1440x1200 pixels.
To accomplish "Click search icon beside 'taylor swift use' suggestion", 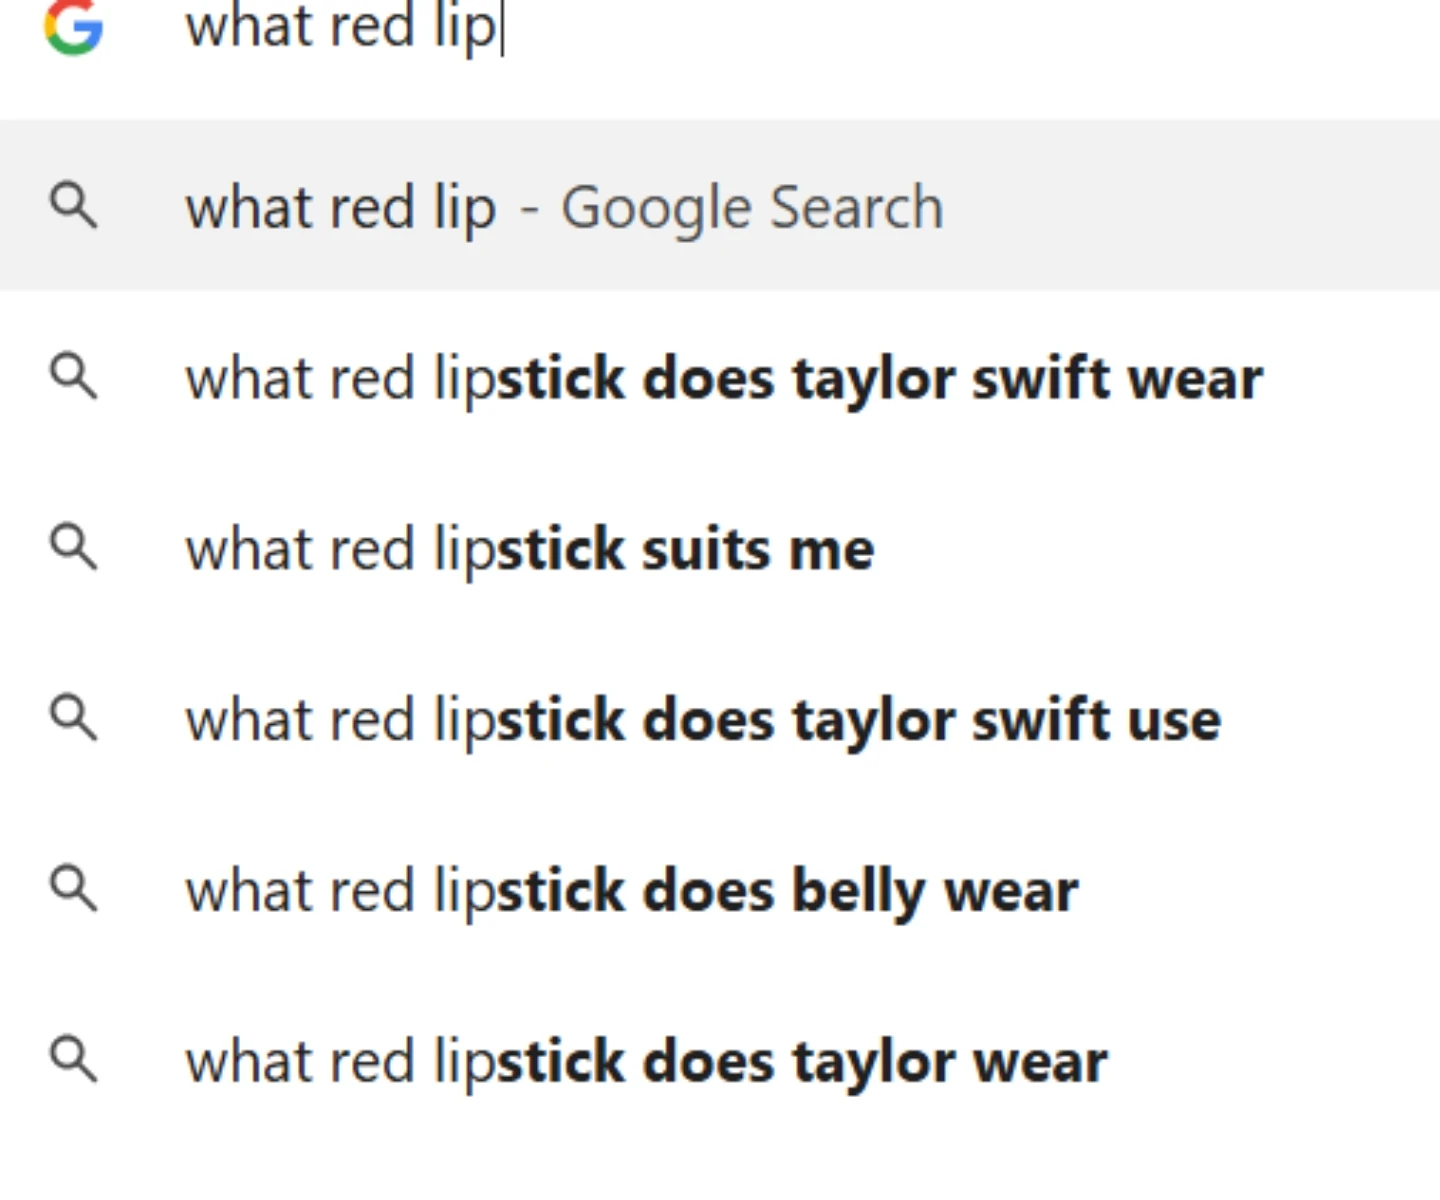I will tap(73, 718).
